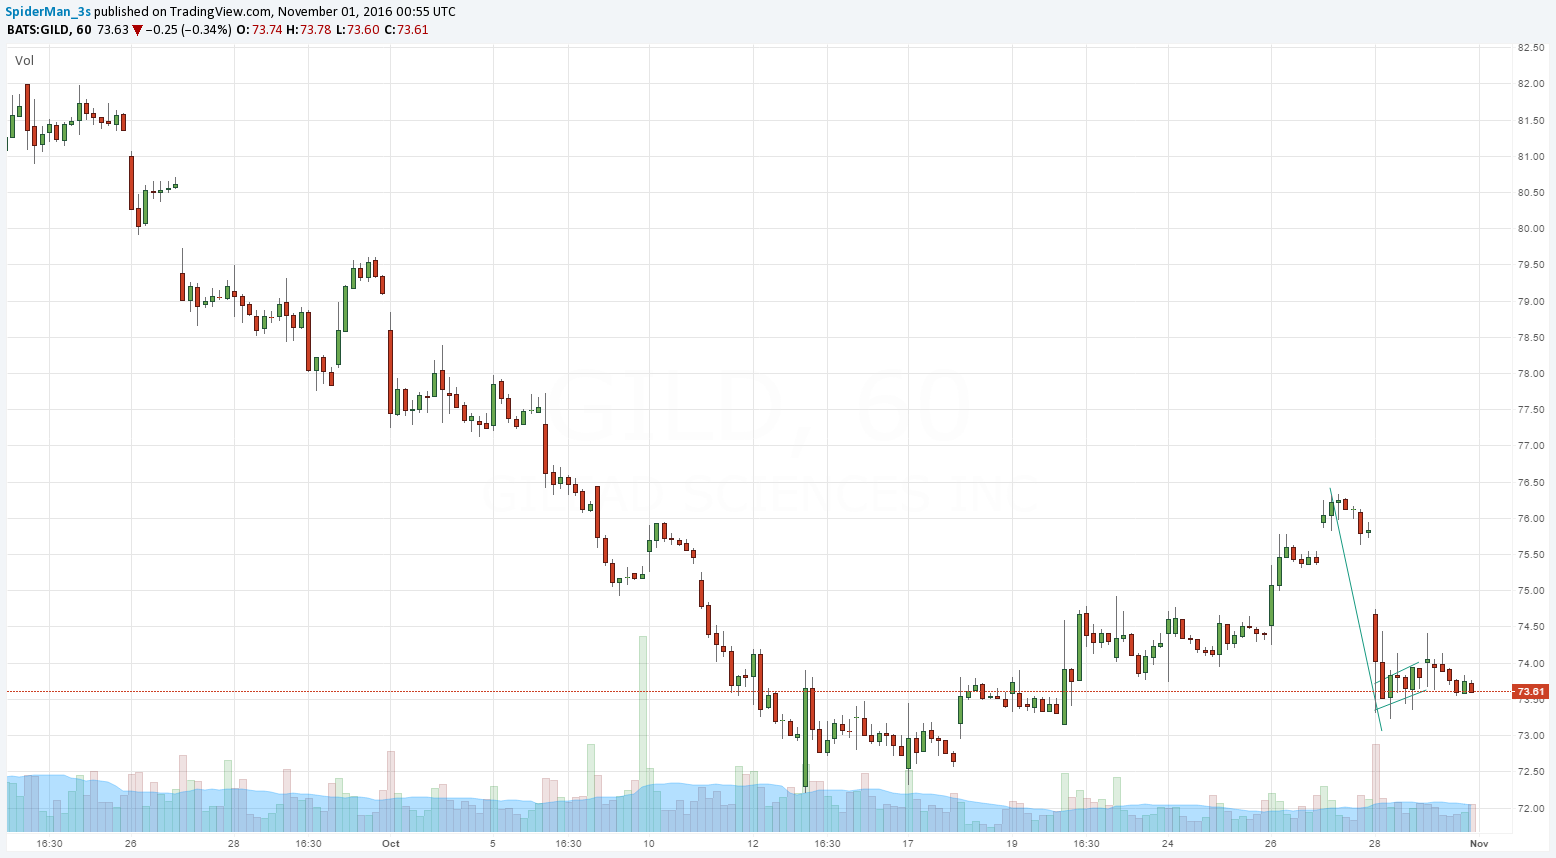1556x858 pixels.
Task: Click the red 73.61 current price tag
Action: (x=1530, y=691)
